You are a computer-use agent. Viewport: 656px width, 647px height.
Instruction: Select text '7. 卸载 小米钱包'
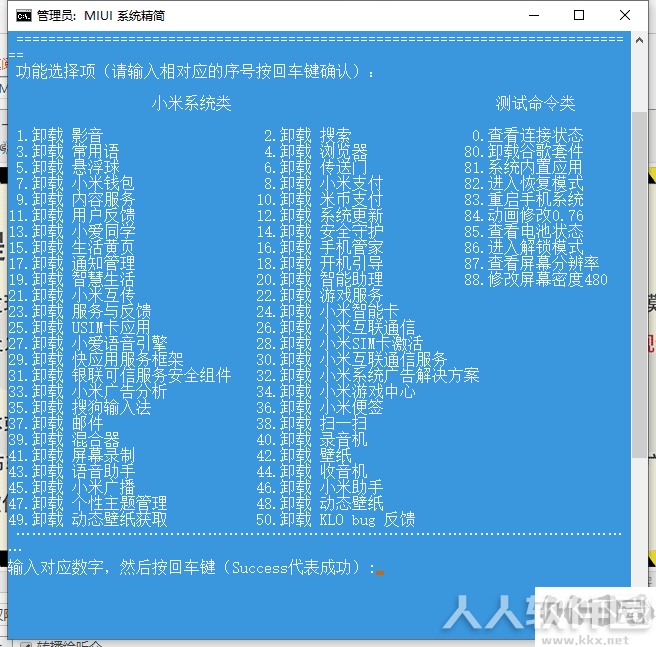pos(76,184)
